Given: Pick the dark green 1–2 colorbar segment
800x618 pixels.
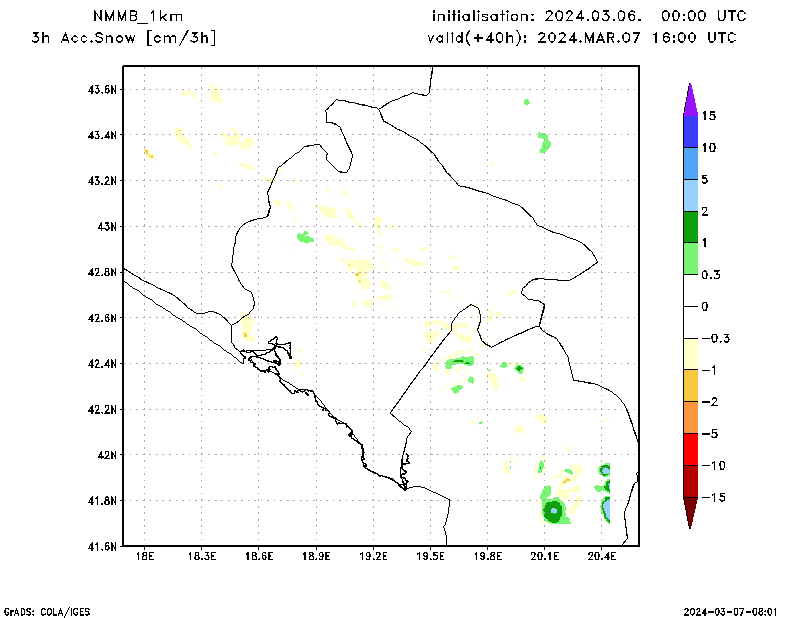Looking at the screenshot, I should pyautogui.click(x=690, y=227).
